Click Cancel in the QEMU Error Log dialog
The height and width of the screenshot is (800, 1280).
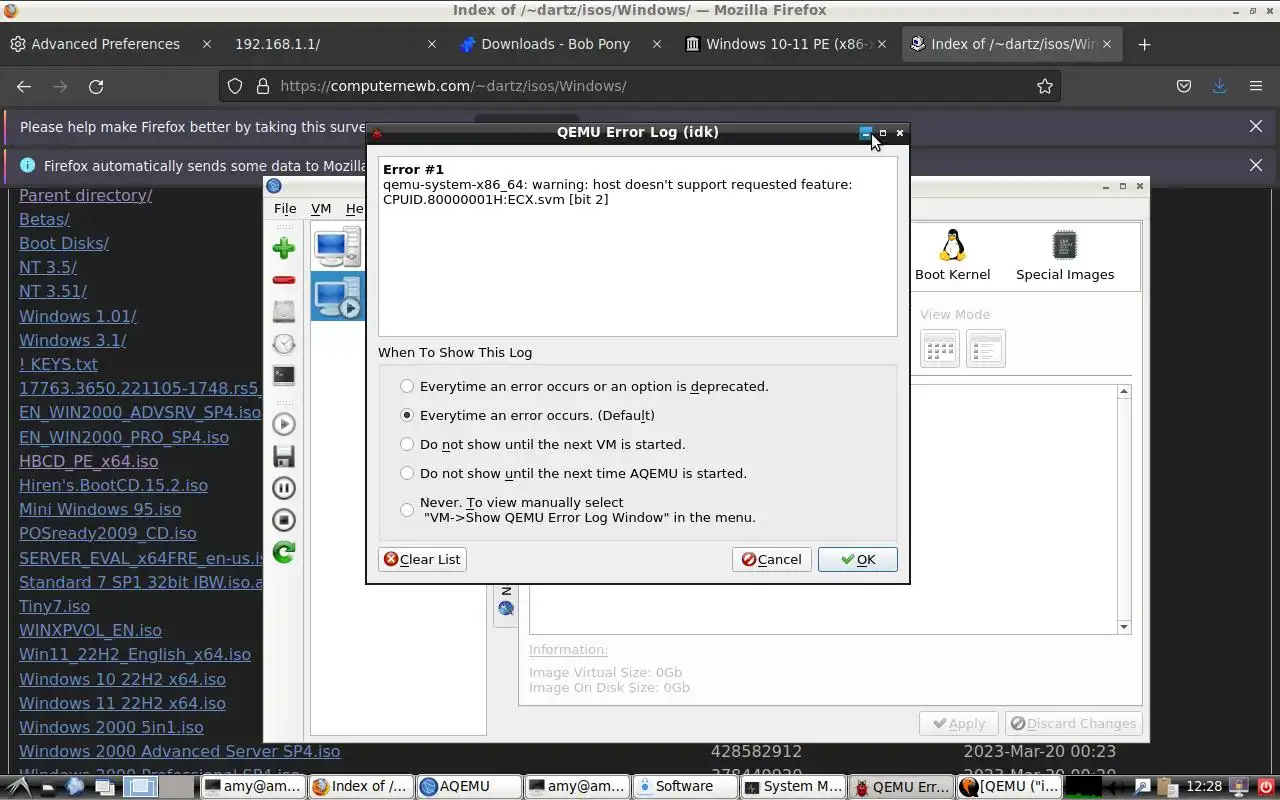771,559
